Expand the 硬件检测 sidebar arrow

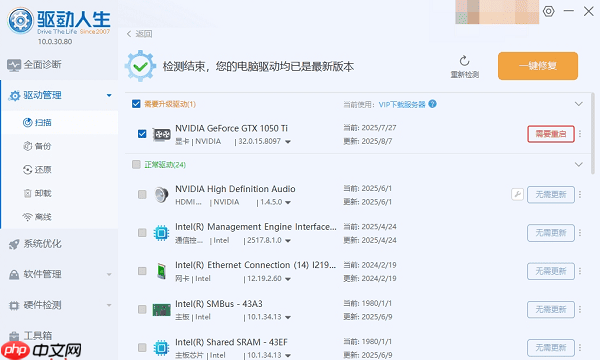tap(109, 305)
